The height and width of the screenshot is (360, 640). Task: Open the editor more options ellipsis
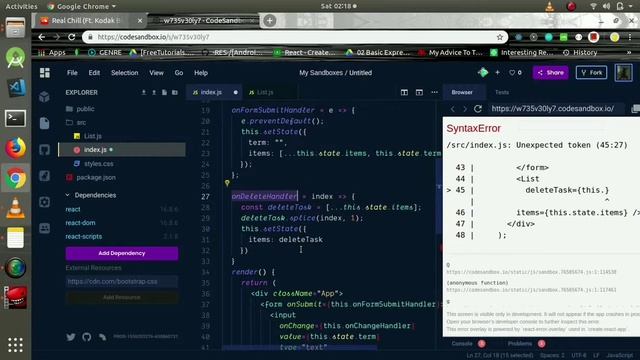(x=434, y=92)
